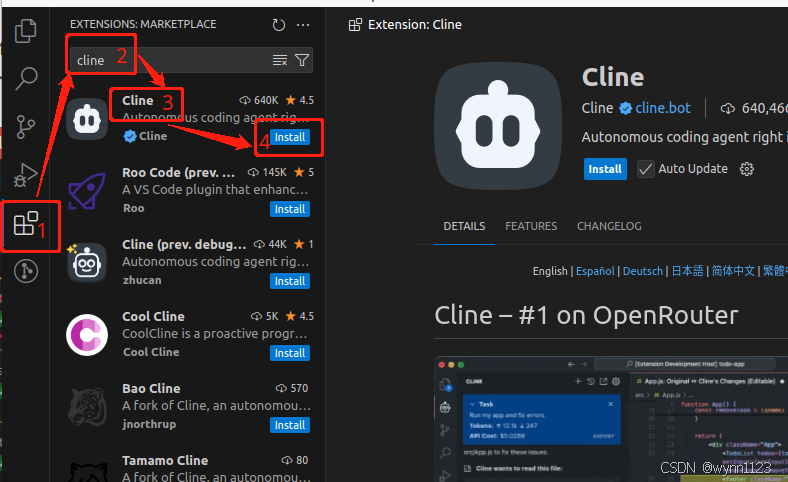Click the 4.5 star rating of Cline

coord(300,101)
